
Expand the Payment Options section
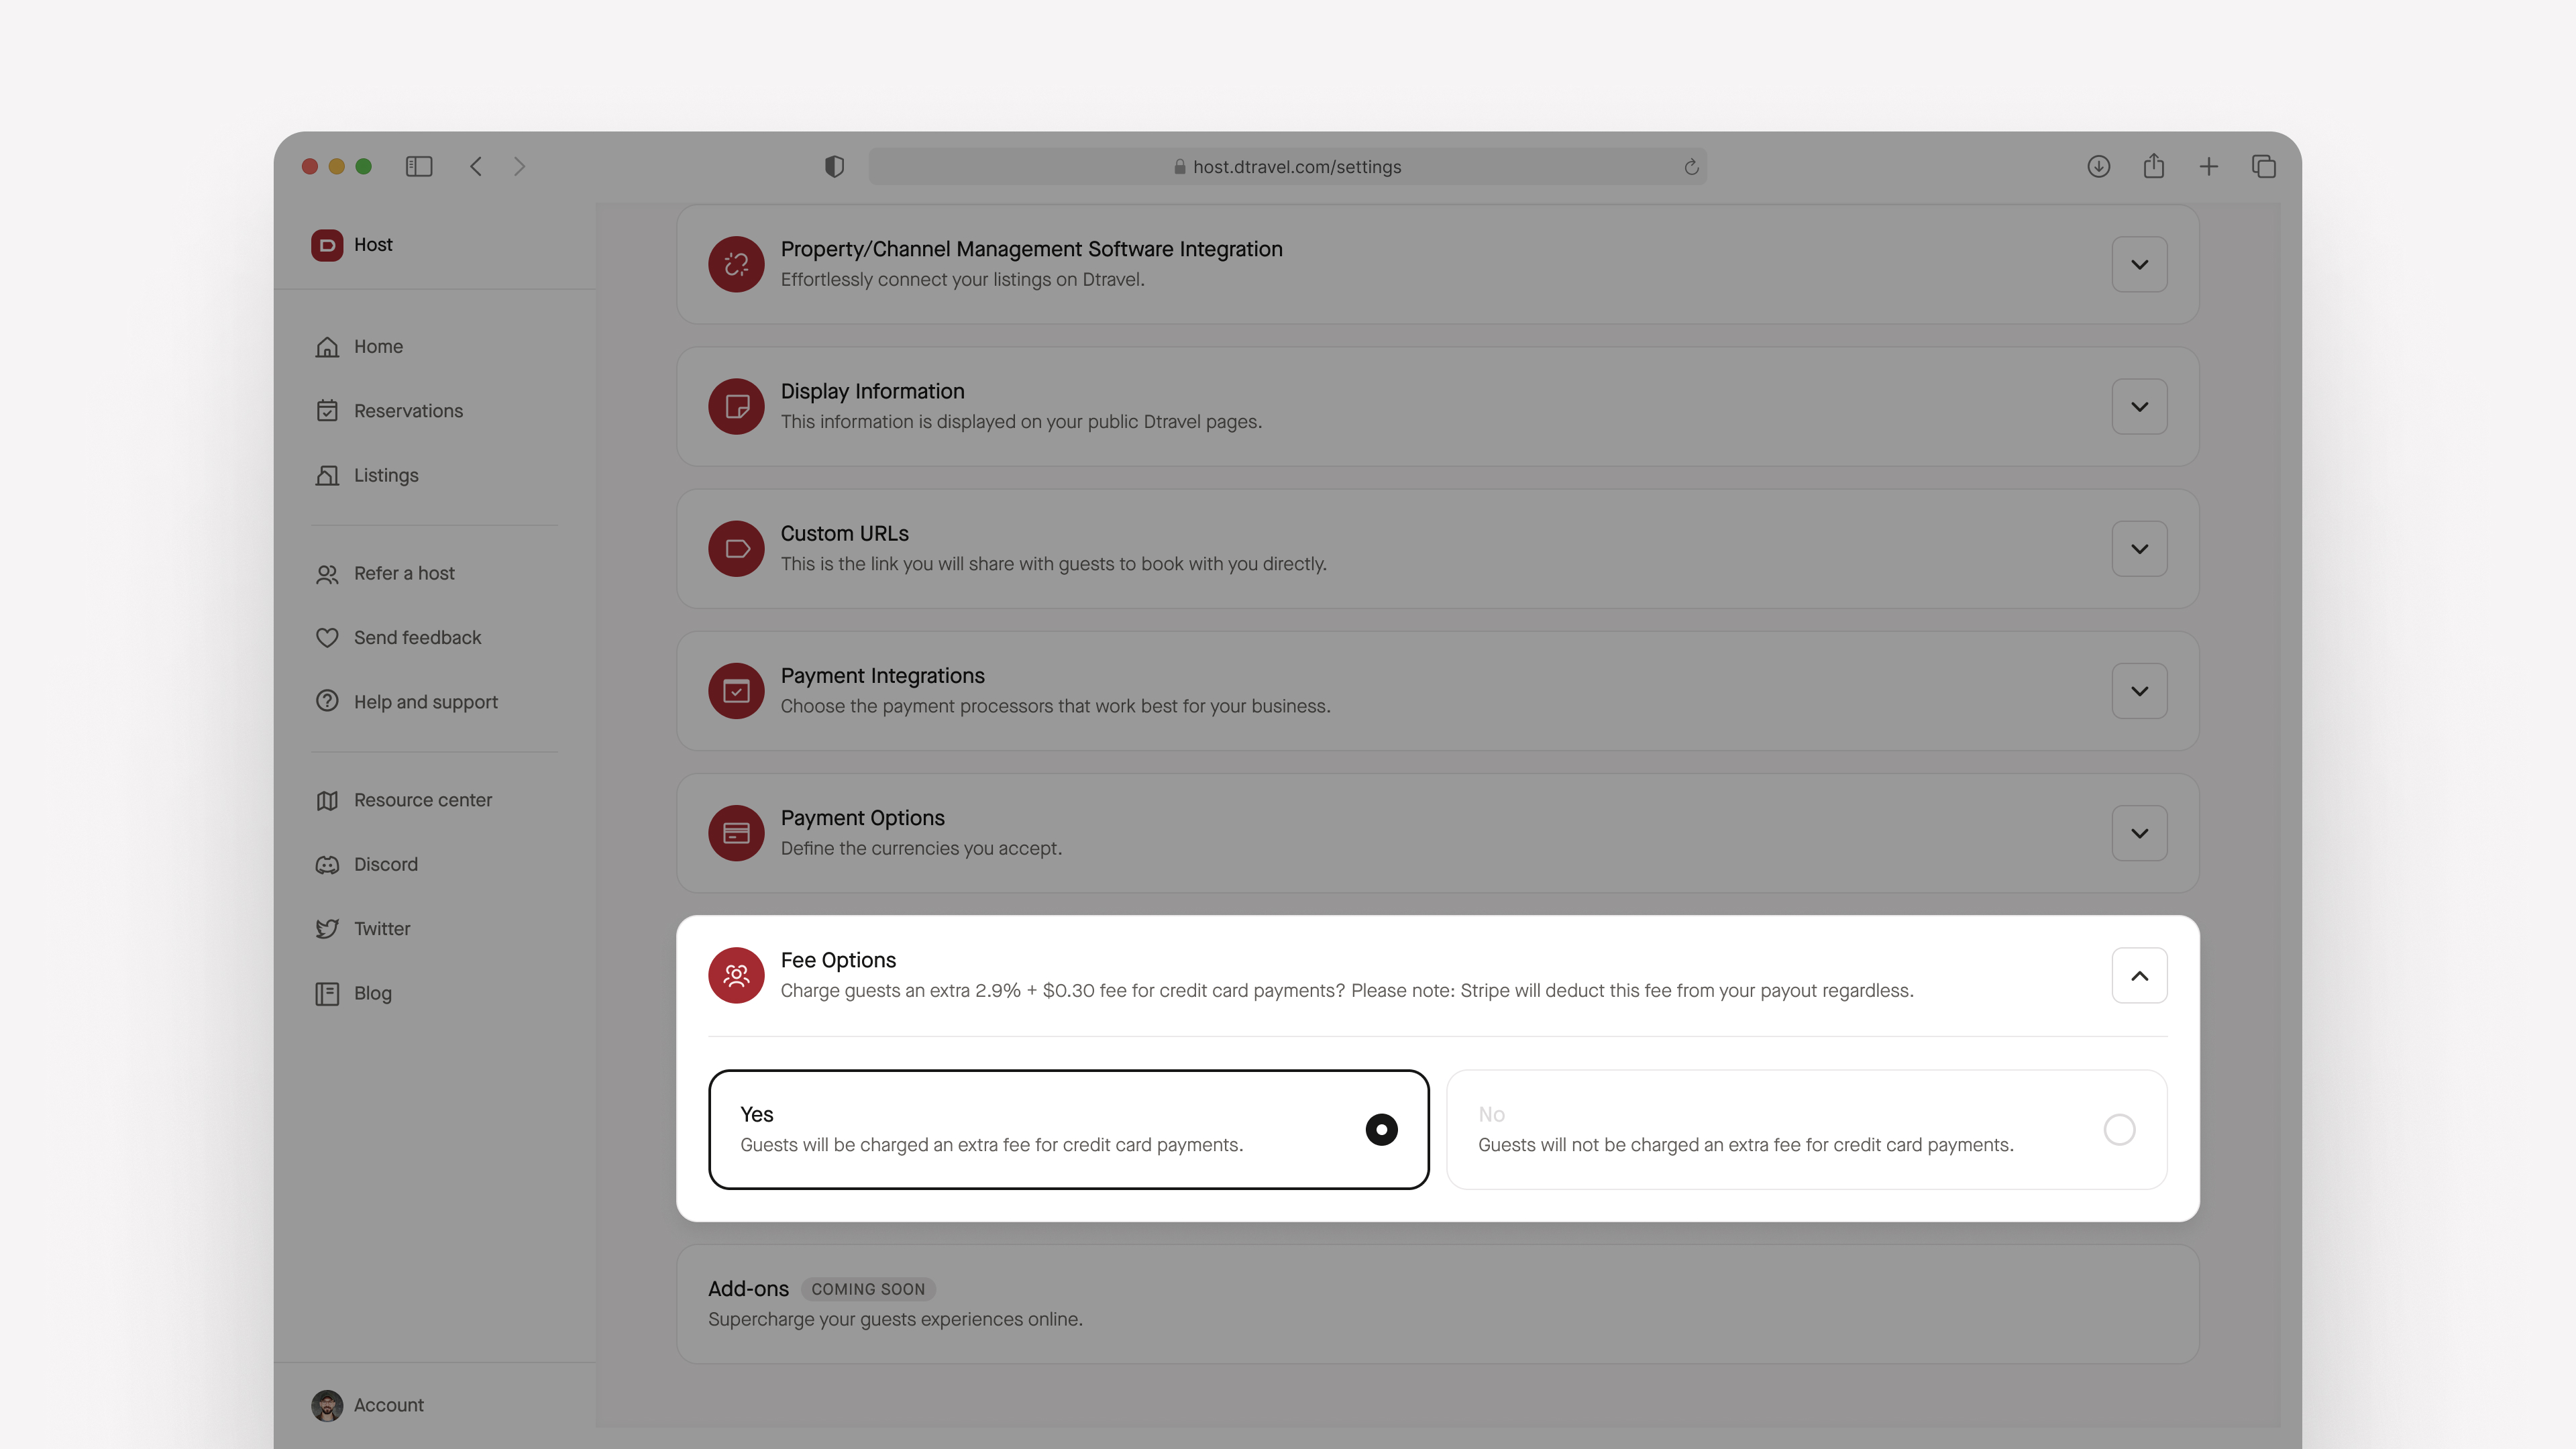pyautogui.click(x=2139, y=833)
